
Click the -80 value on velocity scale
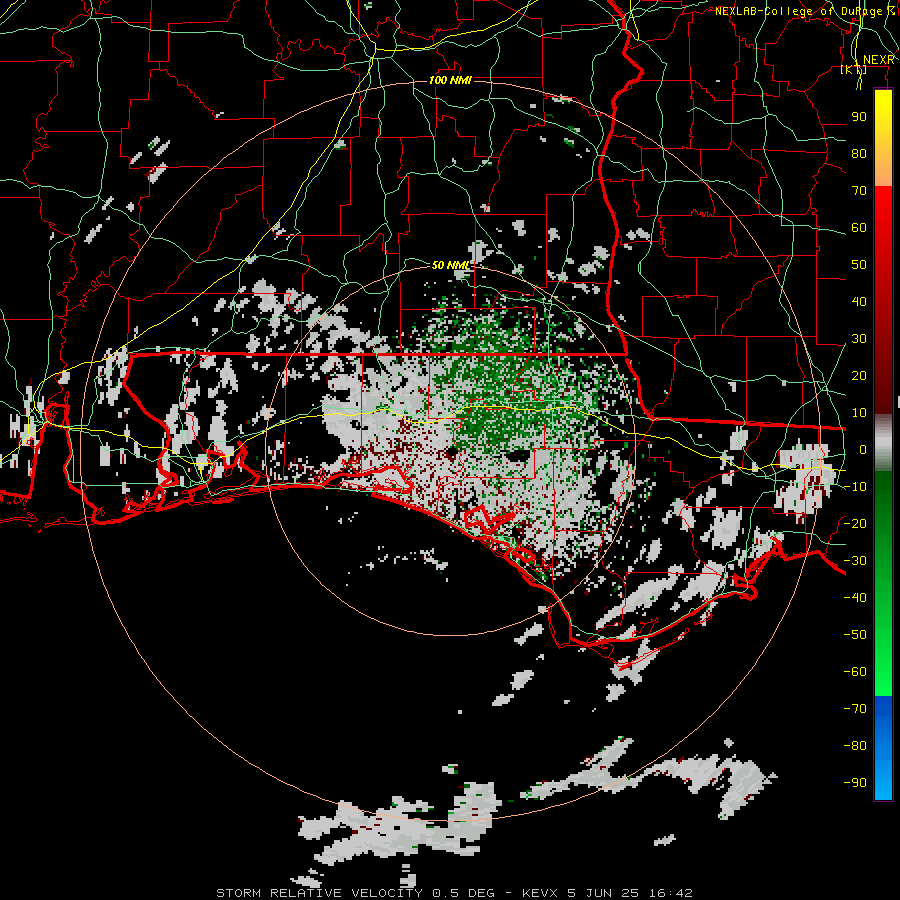(x=855, y=746)
